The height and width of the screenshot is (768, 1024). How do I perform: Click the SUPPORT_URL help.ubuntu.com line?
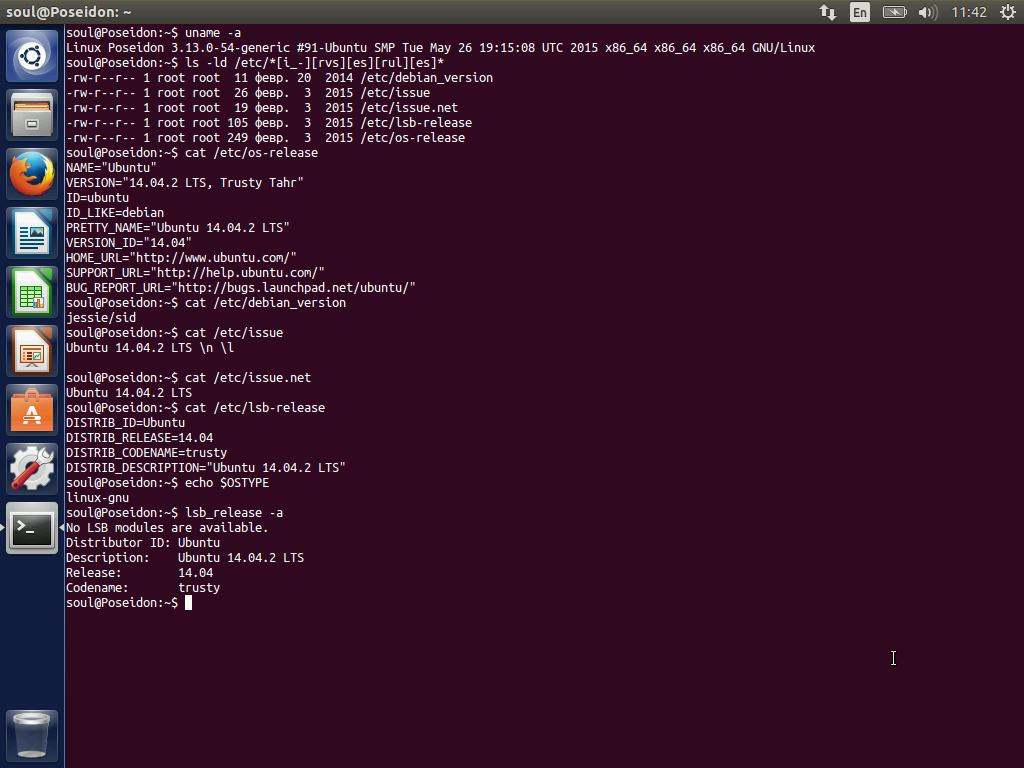click(x=195, y=273)
